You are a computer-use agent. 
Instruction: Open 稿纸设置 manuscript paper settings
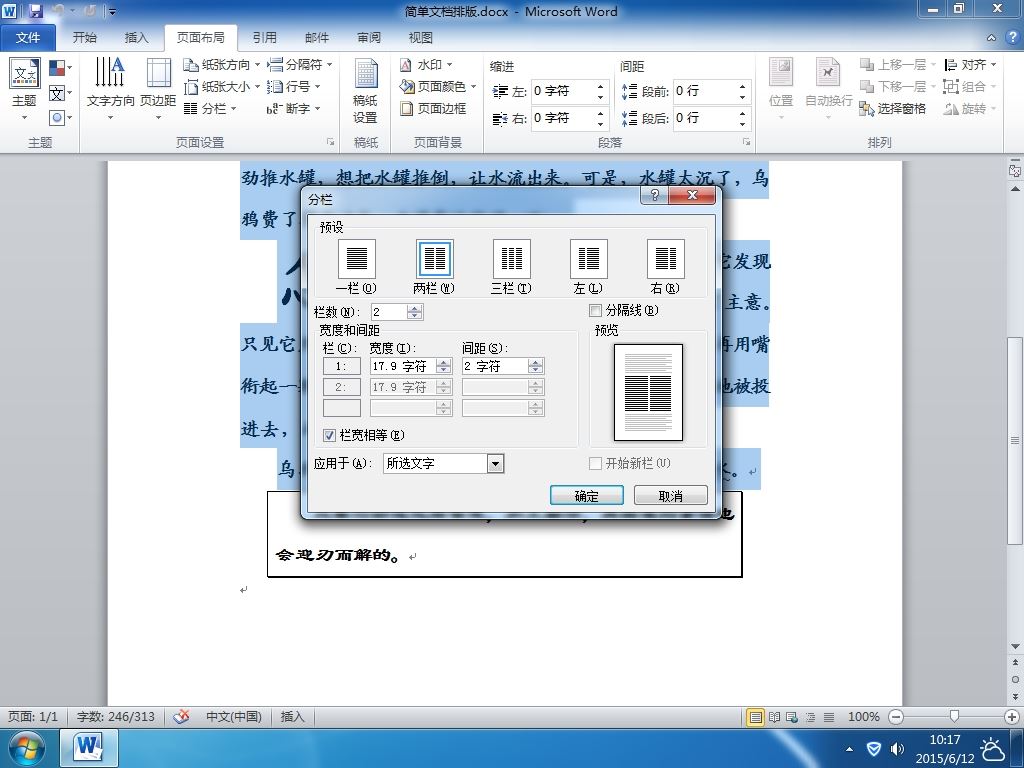click(366, 90)
